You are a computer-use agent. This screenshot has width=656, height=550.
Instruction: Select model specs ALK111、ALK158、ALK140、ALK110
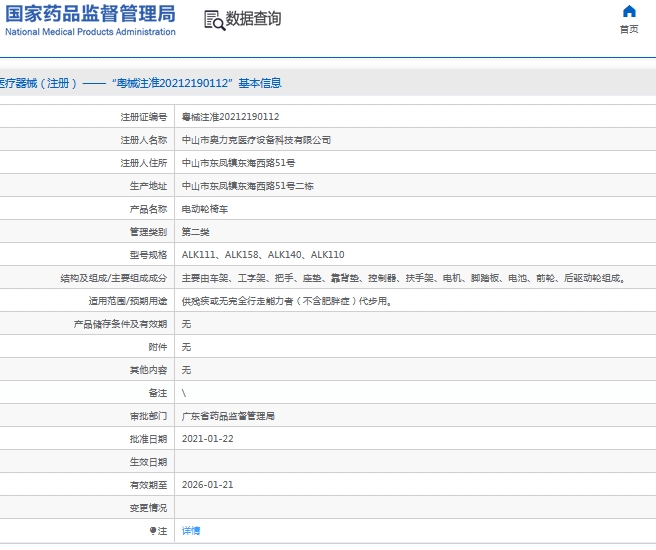[263, 255]
